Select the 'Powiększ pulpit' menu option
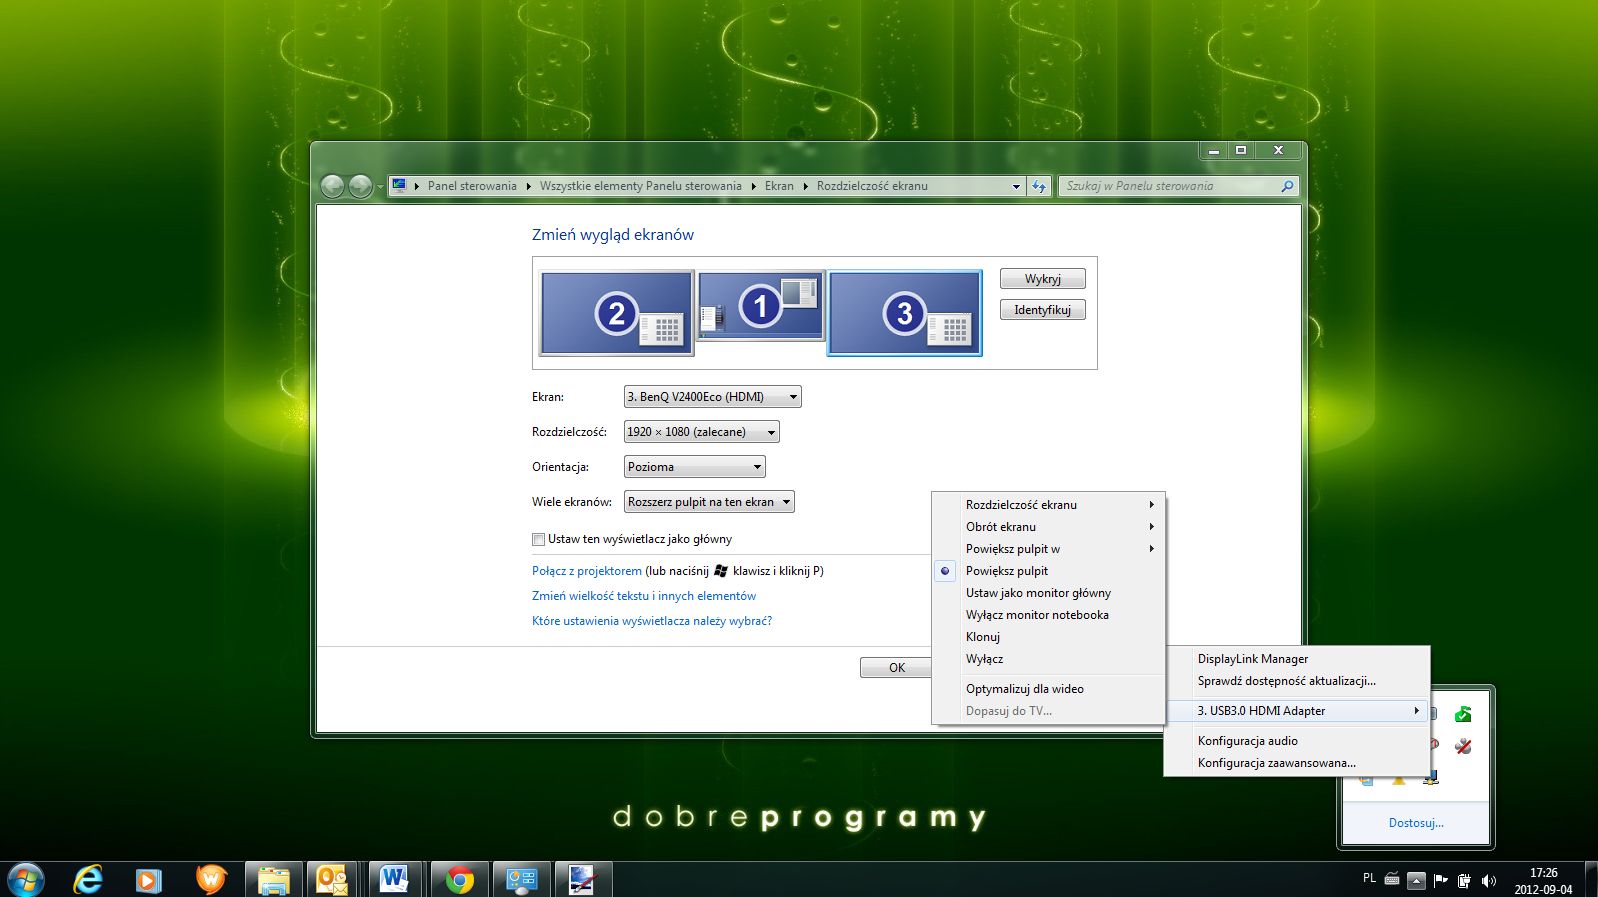This screenshot has width=1598, height=897. point(1048,571)
